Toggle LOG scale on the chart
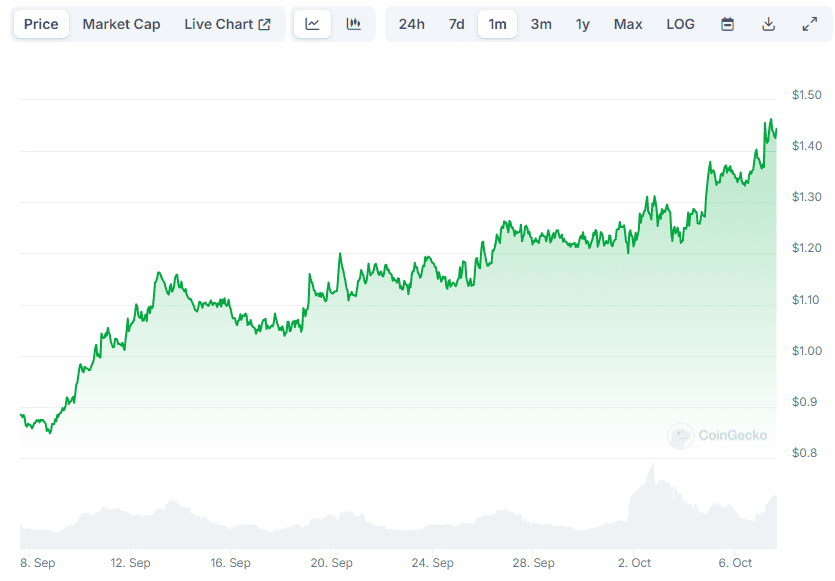 click(680, 24)
